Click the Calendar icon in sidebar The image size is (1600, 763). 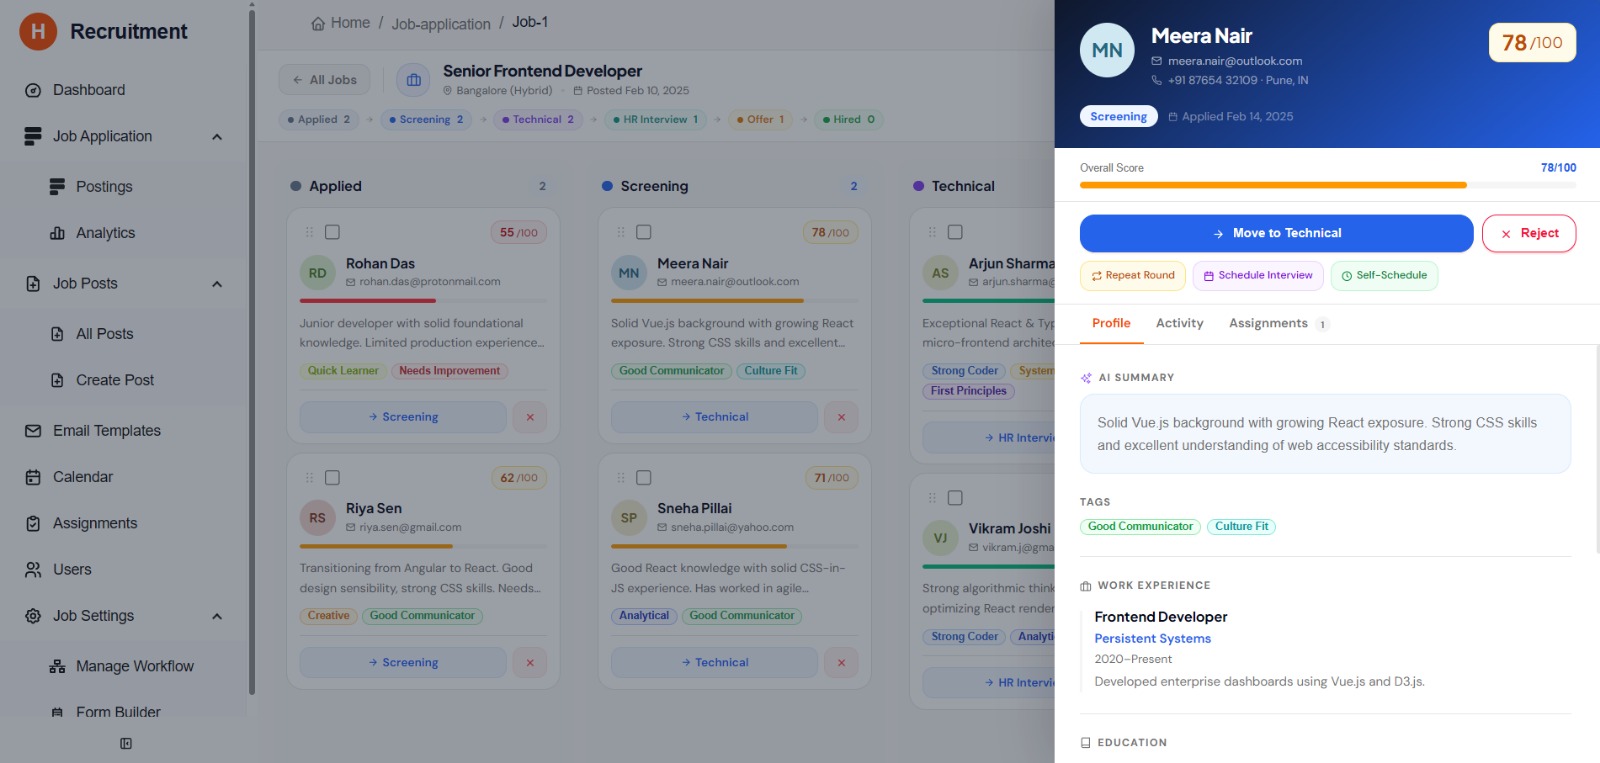[33, 477]
